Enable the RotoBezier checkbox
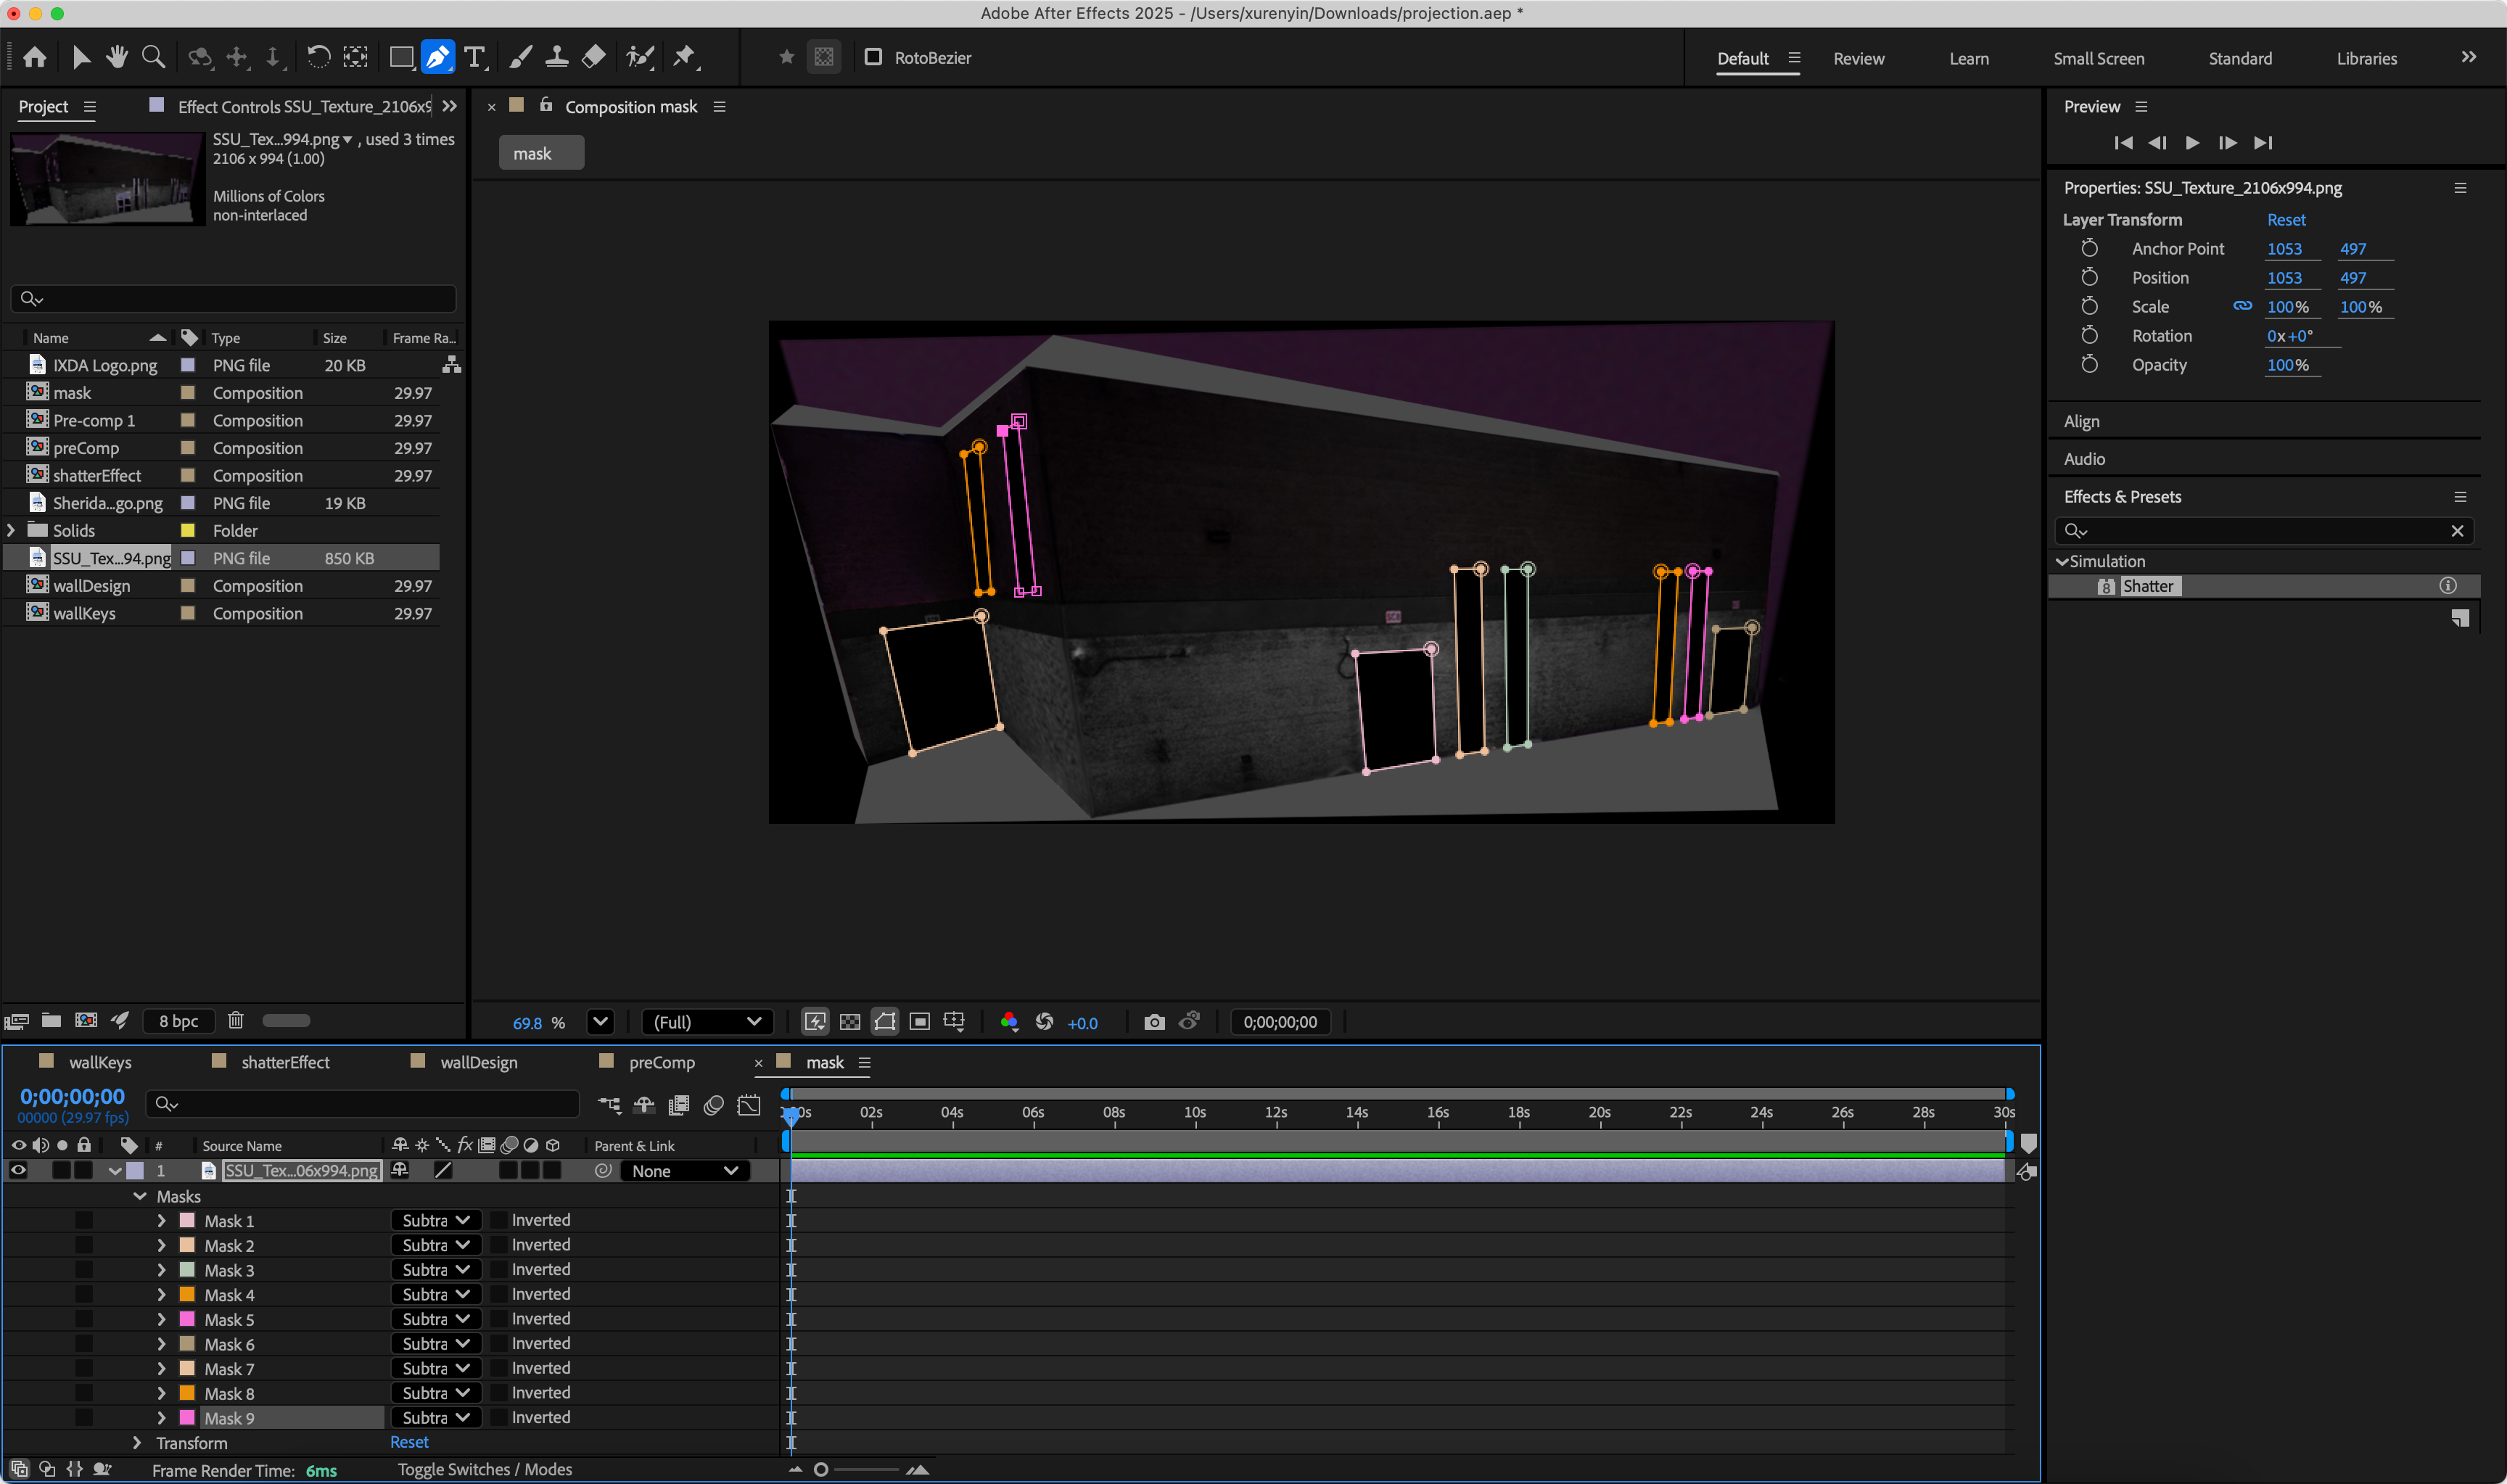This screenshot has width=2507, height=1484. [875, 58]
